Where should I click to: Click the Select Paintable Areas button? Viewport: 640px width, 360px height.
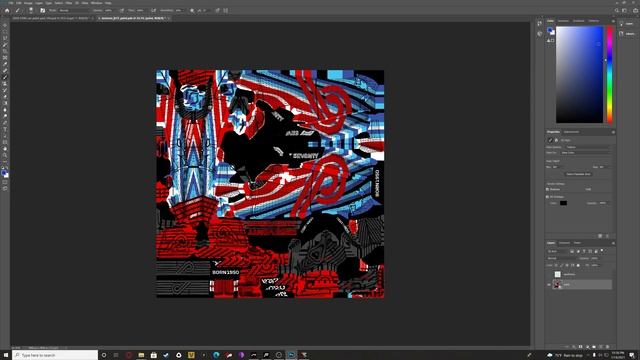pos(578,174)
